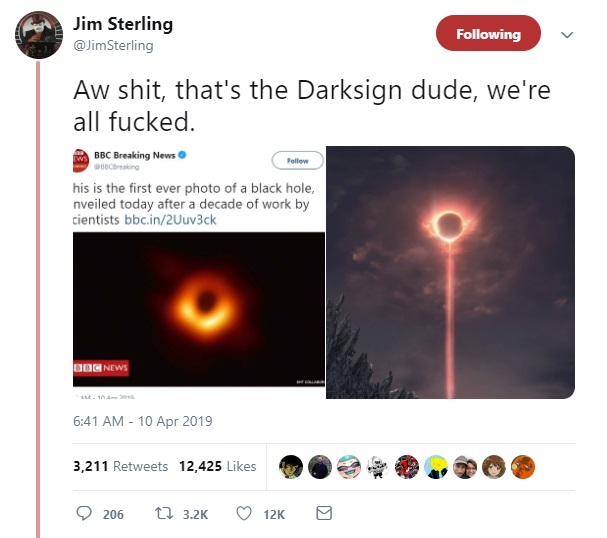This screenshot has height=538, width=607.
Task: Click the @JimSterling handle
Action: pyautogui.click(x=113, y=45)
